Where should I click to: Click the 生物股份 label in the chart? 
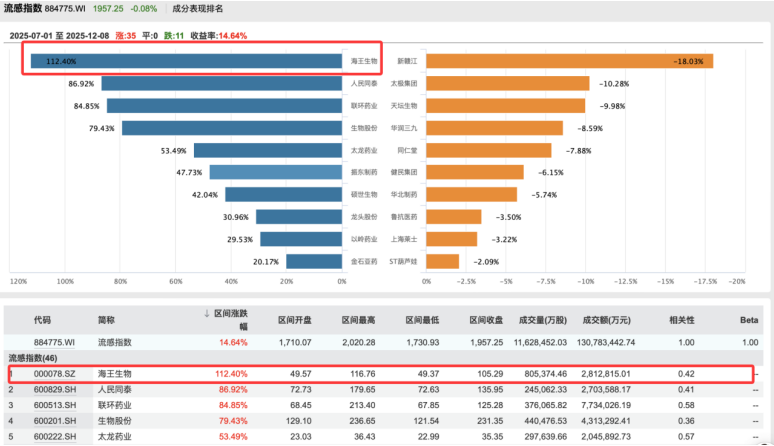tap(362, 128)
